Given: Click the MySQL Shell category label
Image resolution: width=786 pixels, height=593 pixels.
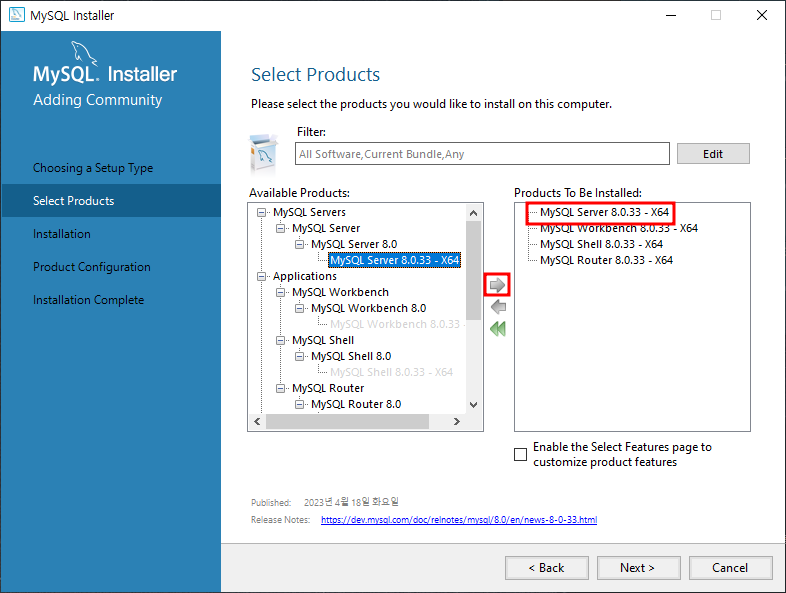Looking at the screenshot, I should tap(323, 340).
